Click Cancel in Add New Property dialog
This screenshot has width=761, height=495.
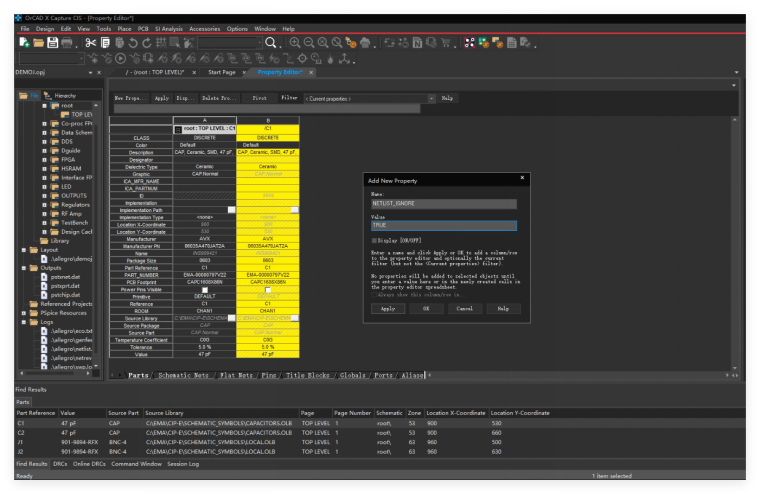[464, 309]
